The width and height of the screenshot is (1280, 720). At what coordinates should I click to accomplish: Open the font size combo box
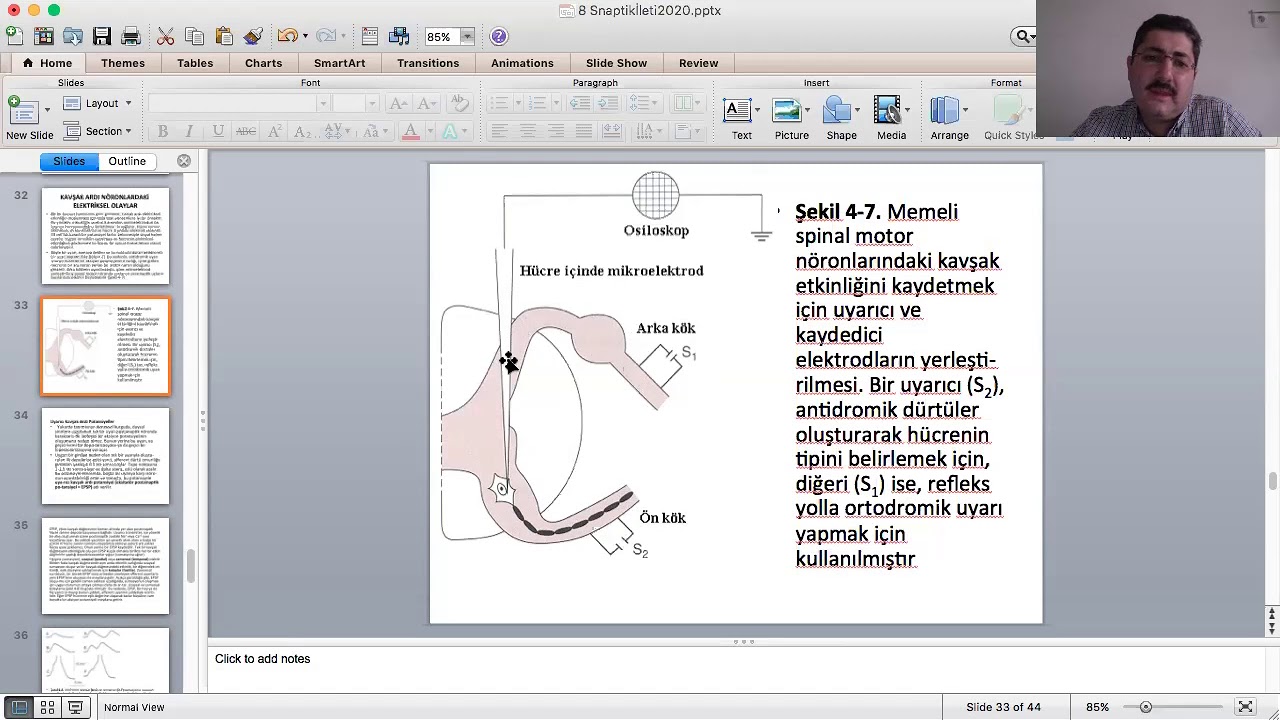[x=355, y=104]
